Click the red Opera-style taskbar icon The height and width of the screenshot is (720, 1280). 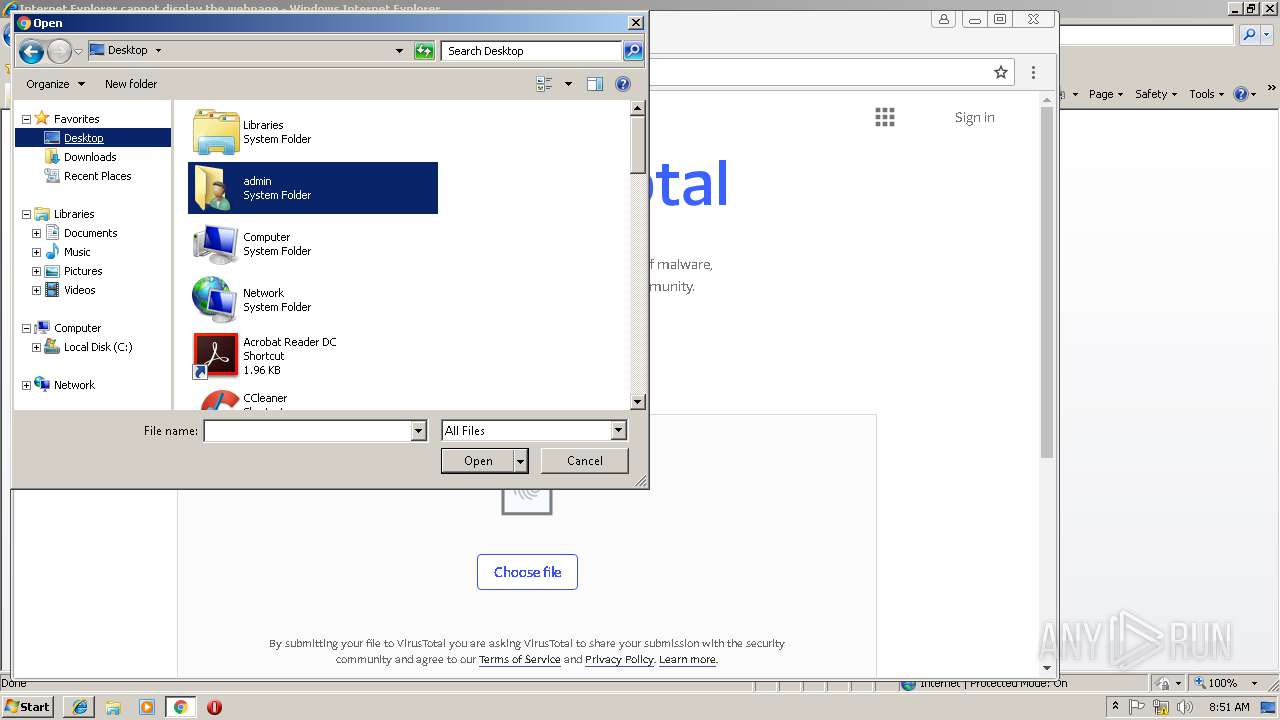coord(214,707)
